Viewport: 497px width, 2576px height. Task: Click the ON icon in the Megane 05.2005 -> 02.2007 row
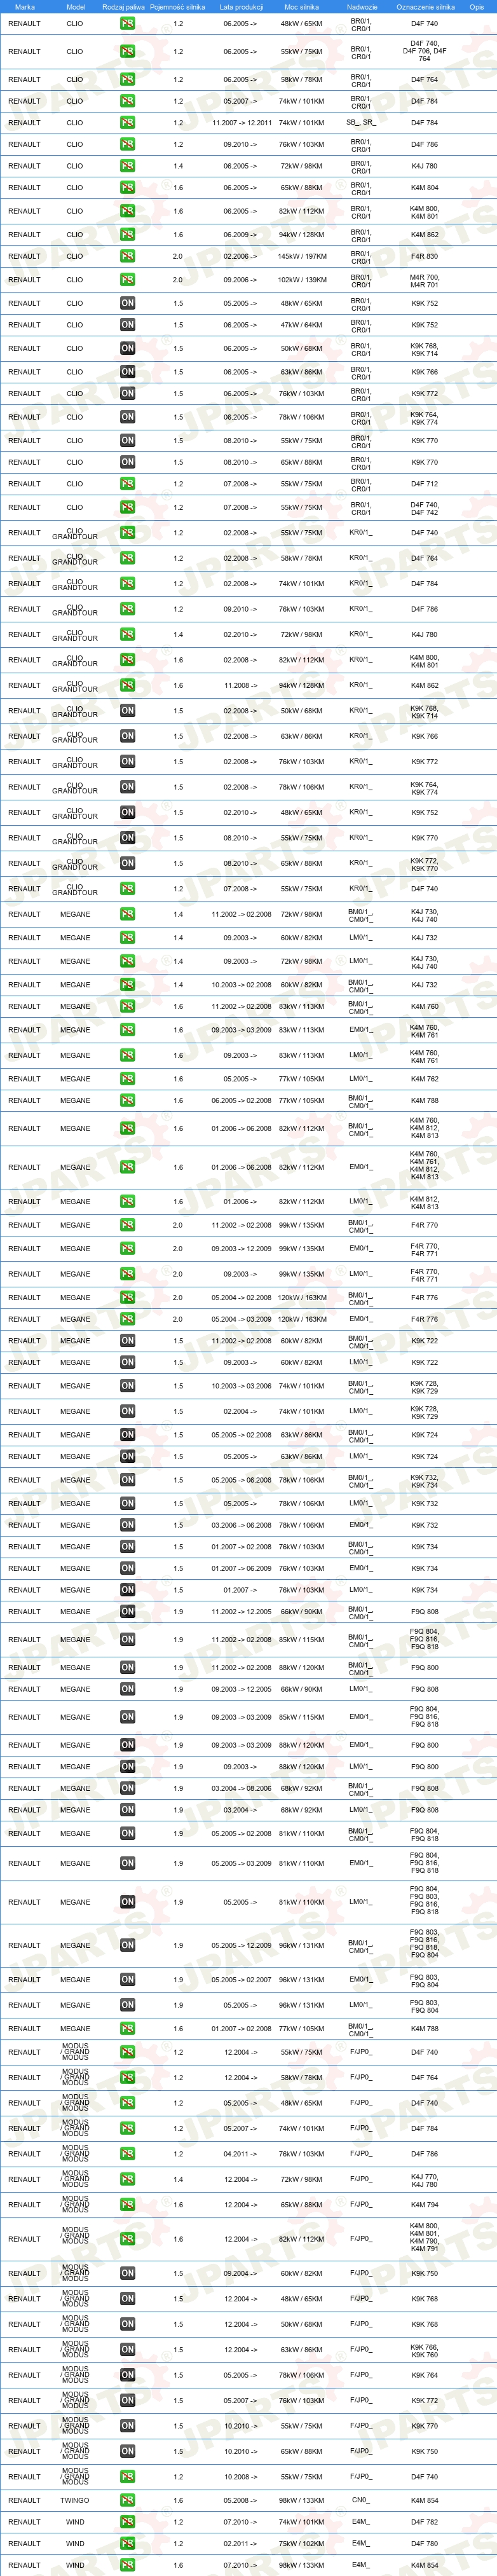pyautogui.click(x=127, y=1979)
